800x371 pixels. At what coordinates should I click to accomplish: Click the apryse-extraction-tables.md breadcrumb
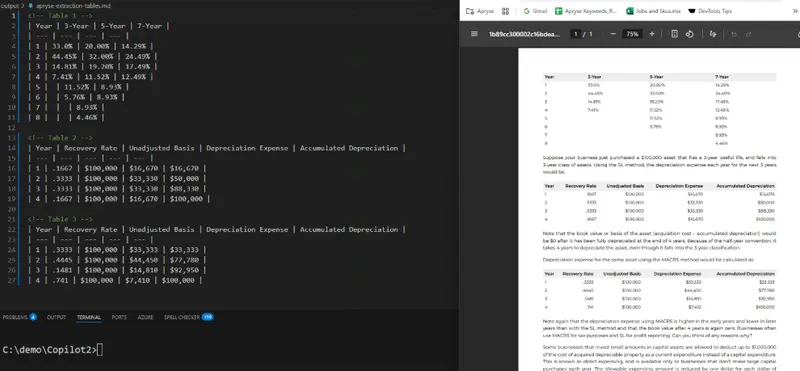(73, 6)
